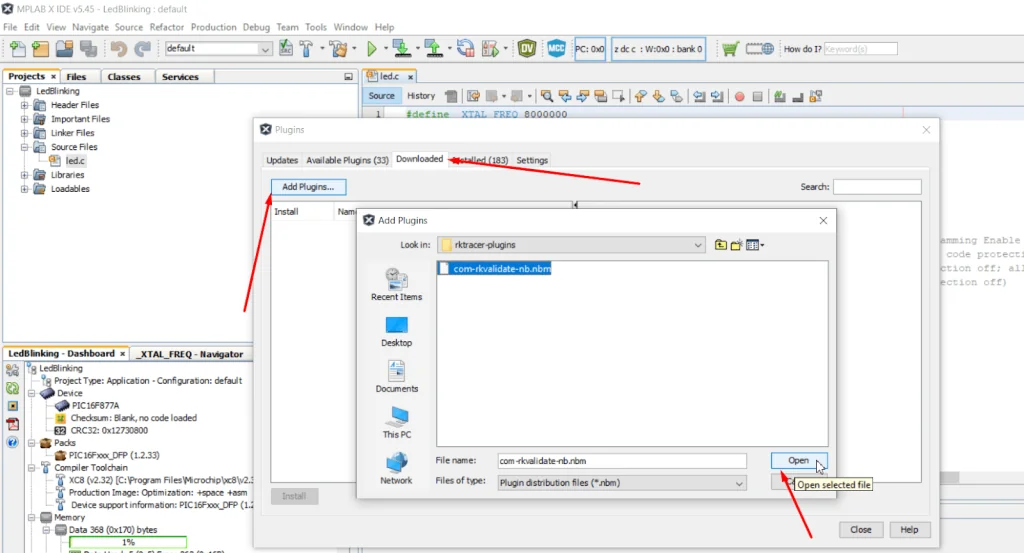Expand the Header Files folder
The height and width of the screenshot is (553, 1024).
click(x=24, y=104)
